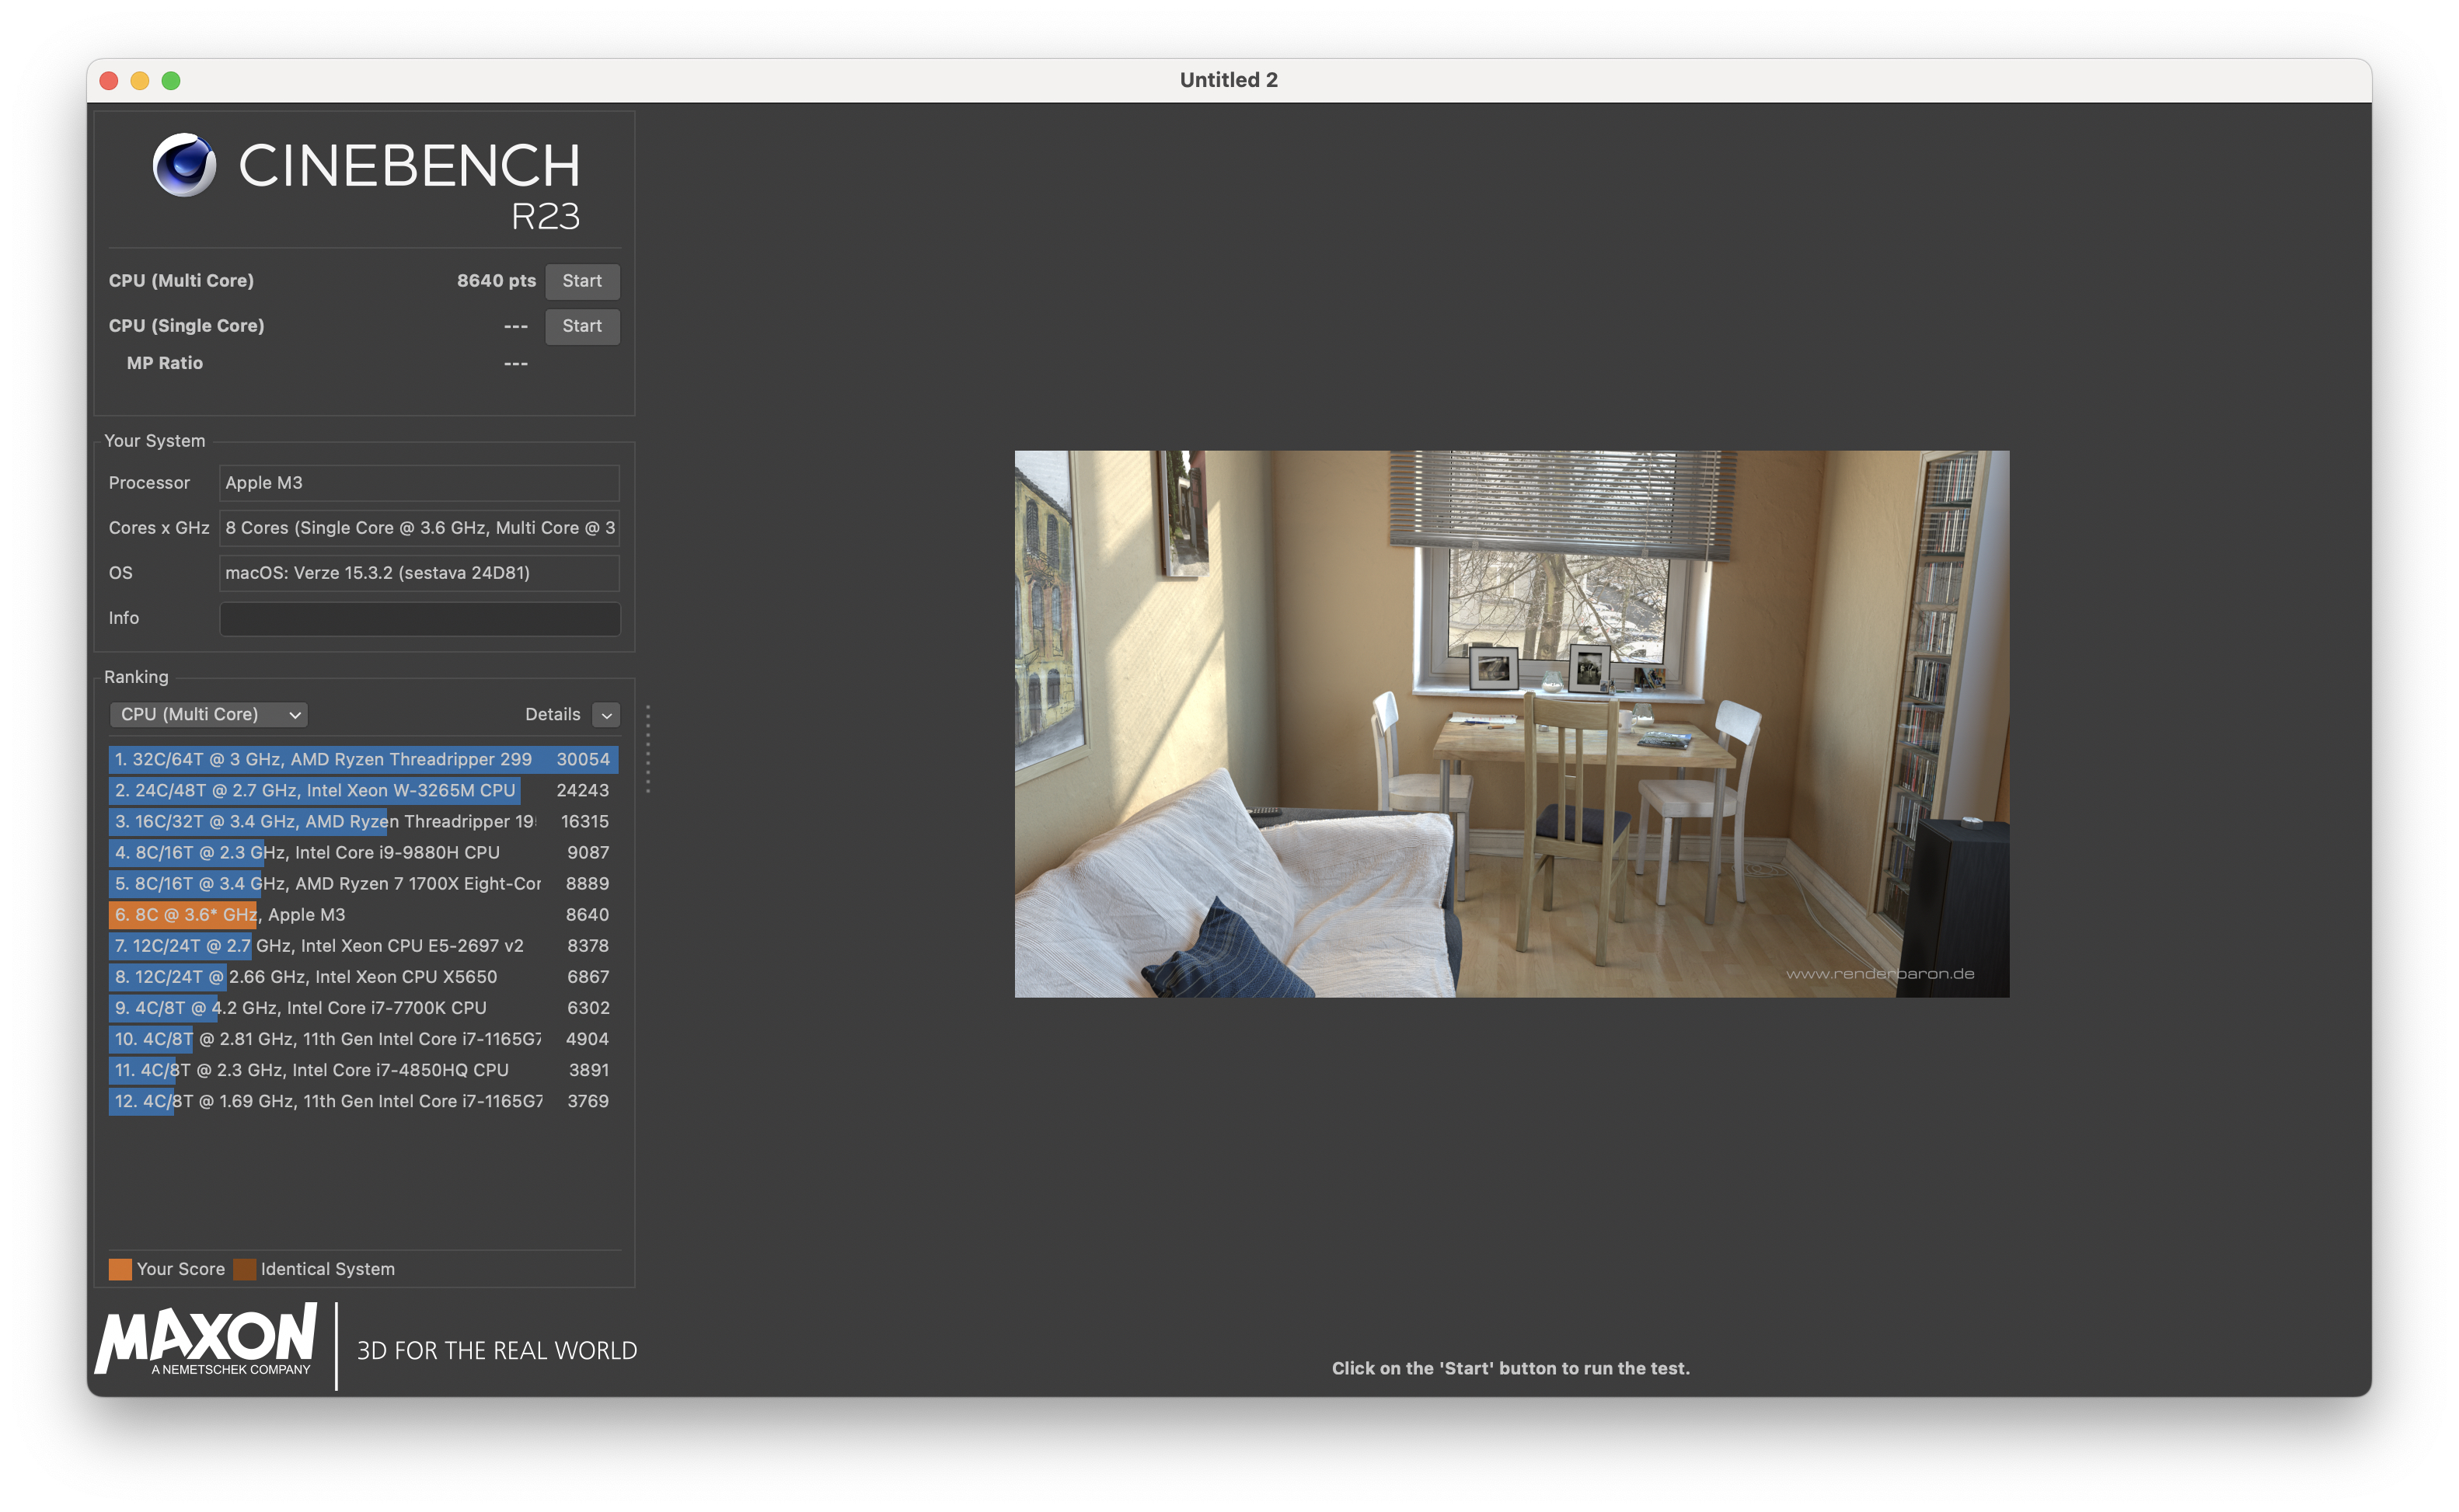
Task: Click the Processor field showing Apple M3
Action: coord(419,483)
